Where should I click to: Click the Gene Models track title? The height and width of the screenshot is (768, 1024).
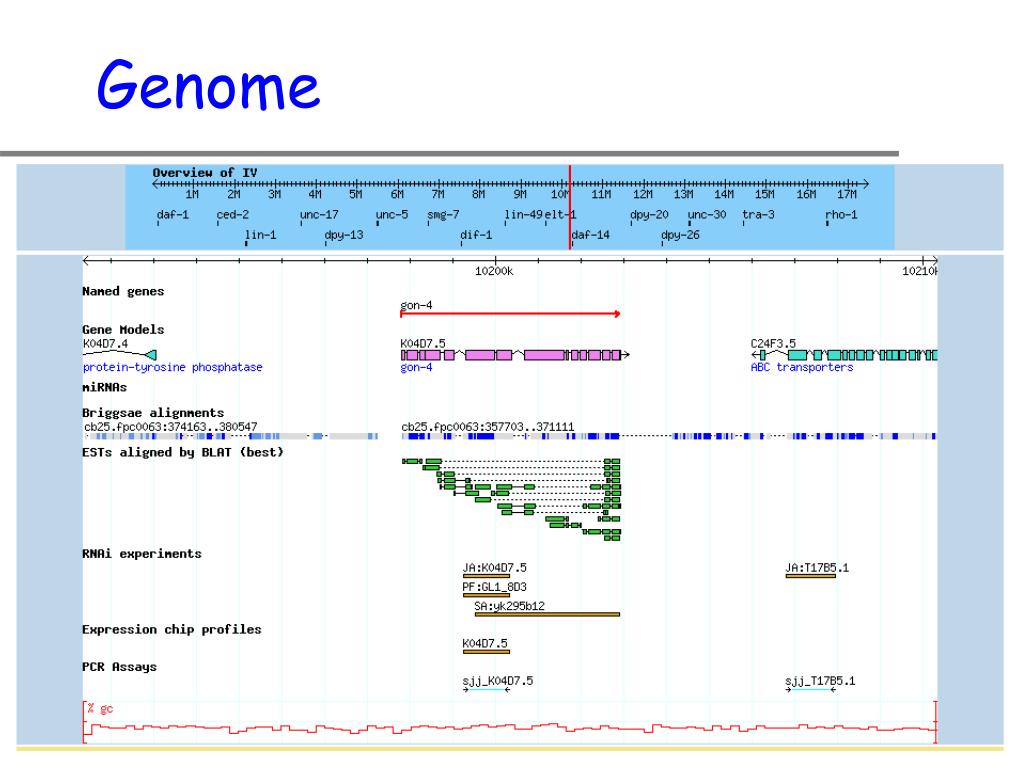pyautogui.click(x=123, y=330)
